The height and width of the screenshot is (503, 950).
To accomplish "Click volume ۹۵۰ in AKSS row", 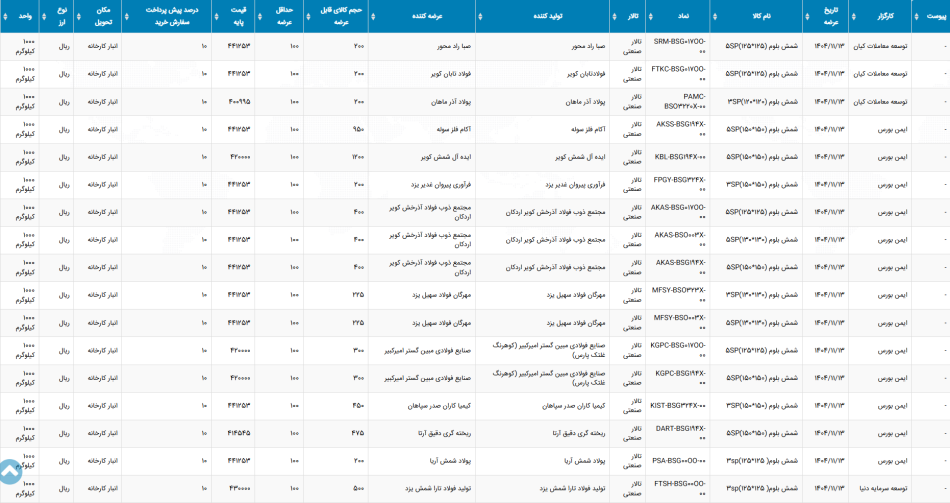I will click(x=358, y=129).
